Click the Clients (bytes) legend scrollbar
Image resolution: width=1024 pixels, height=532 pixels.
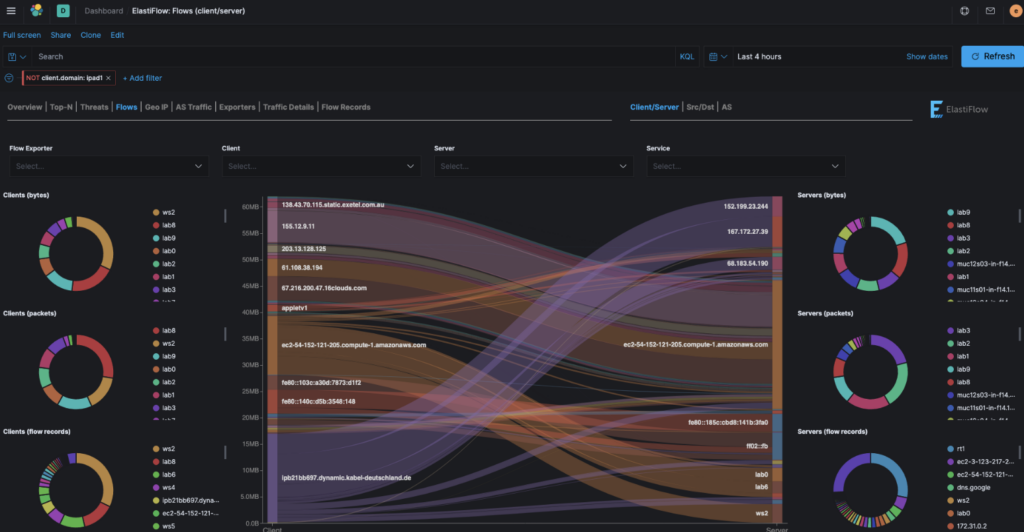pos(225,215)
